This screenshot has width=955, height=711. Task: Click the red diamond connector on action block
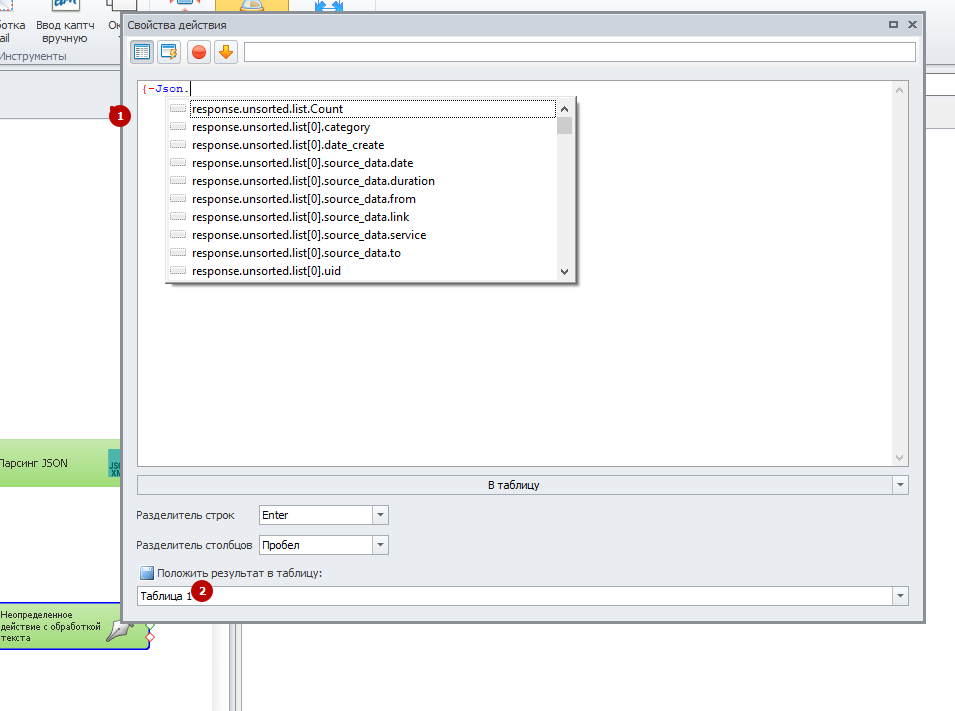pyautogui.click(x=150, y=637)
